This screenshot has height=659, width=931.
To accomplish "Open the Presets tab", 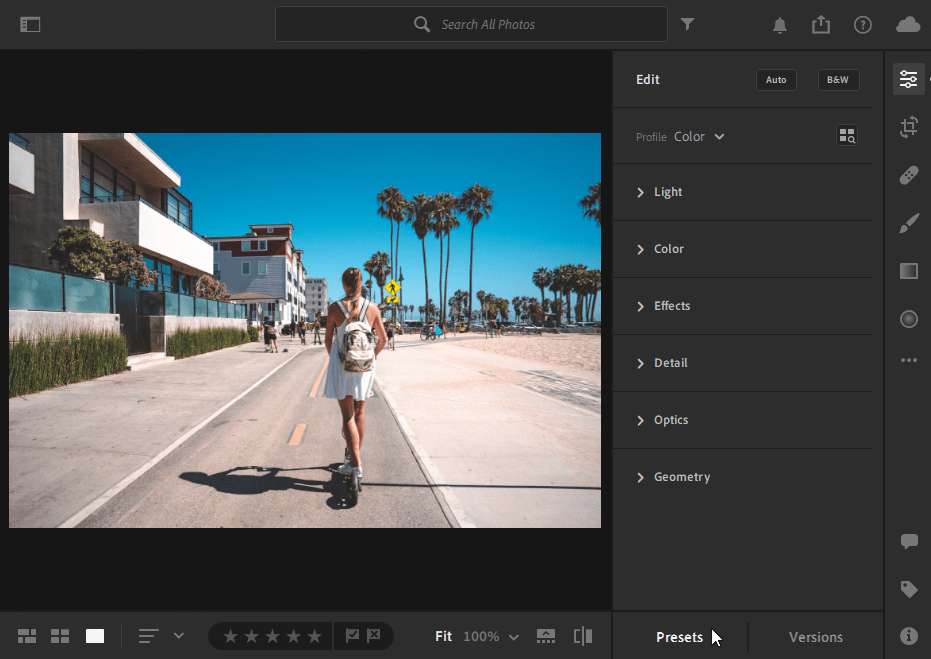I will point(679,637).
